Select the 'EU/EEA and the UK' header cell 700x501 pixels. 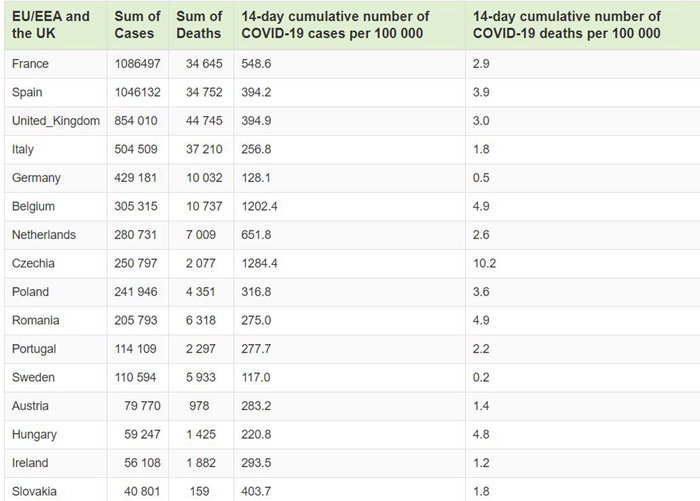coord(50,25)
